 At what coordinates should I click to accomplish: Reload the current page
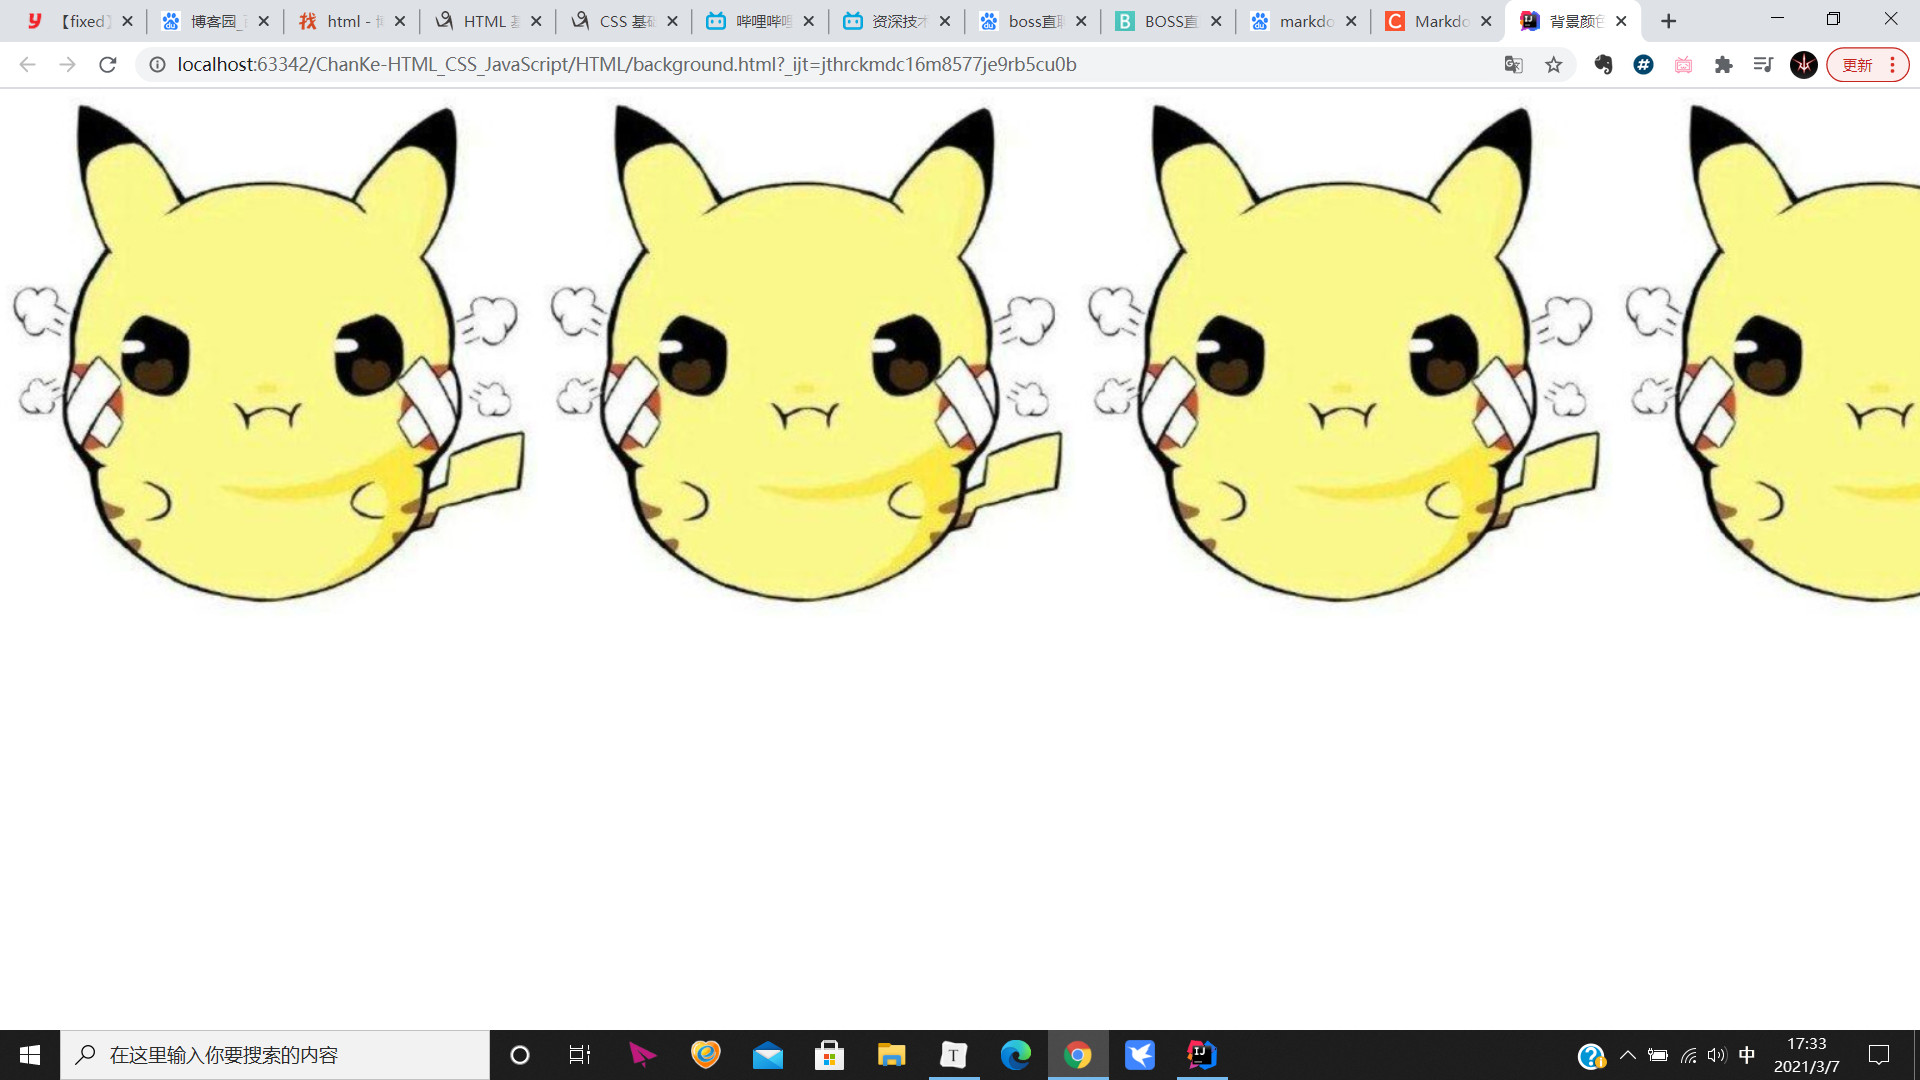(108, 65)
